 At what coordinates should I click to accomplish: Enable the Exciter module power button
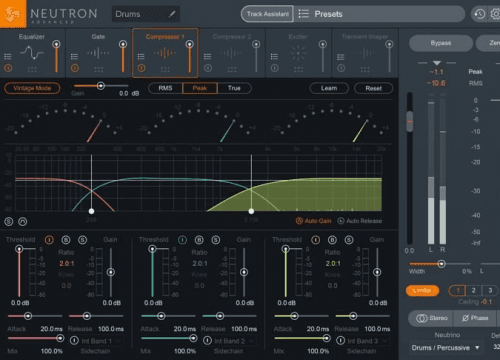pos(274,68)
